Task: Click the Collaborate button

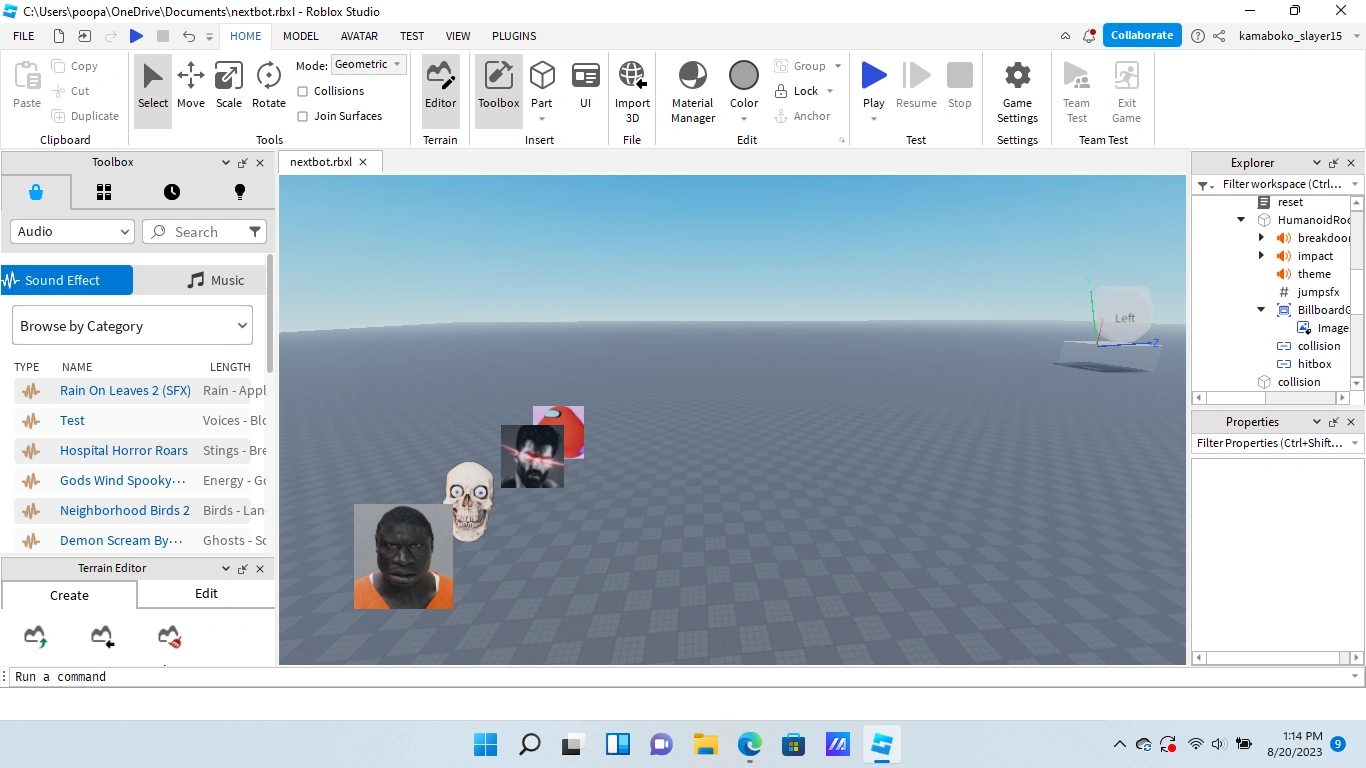Action: 1141,34
